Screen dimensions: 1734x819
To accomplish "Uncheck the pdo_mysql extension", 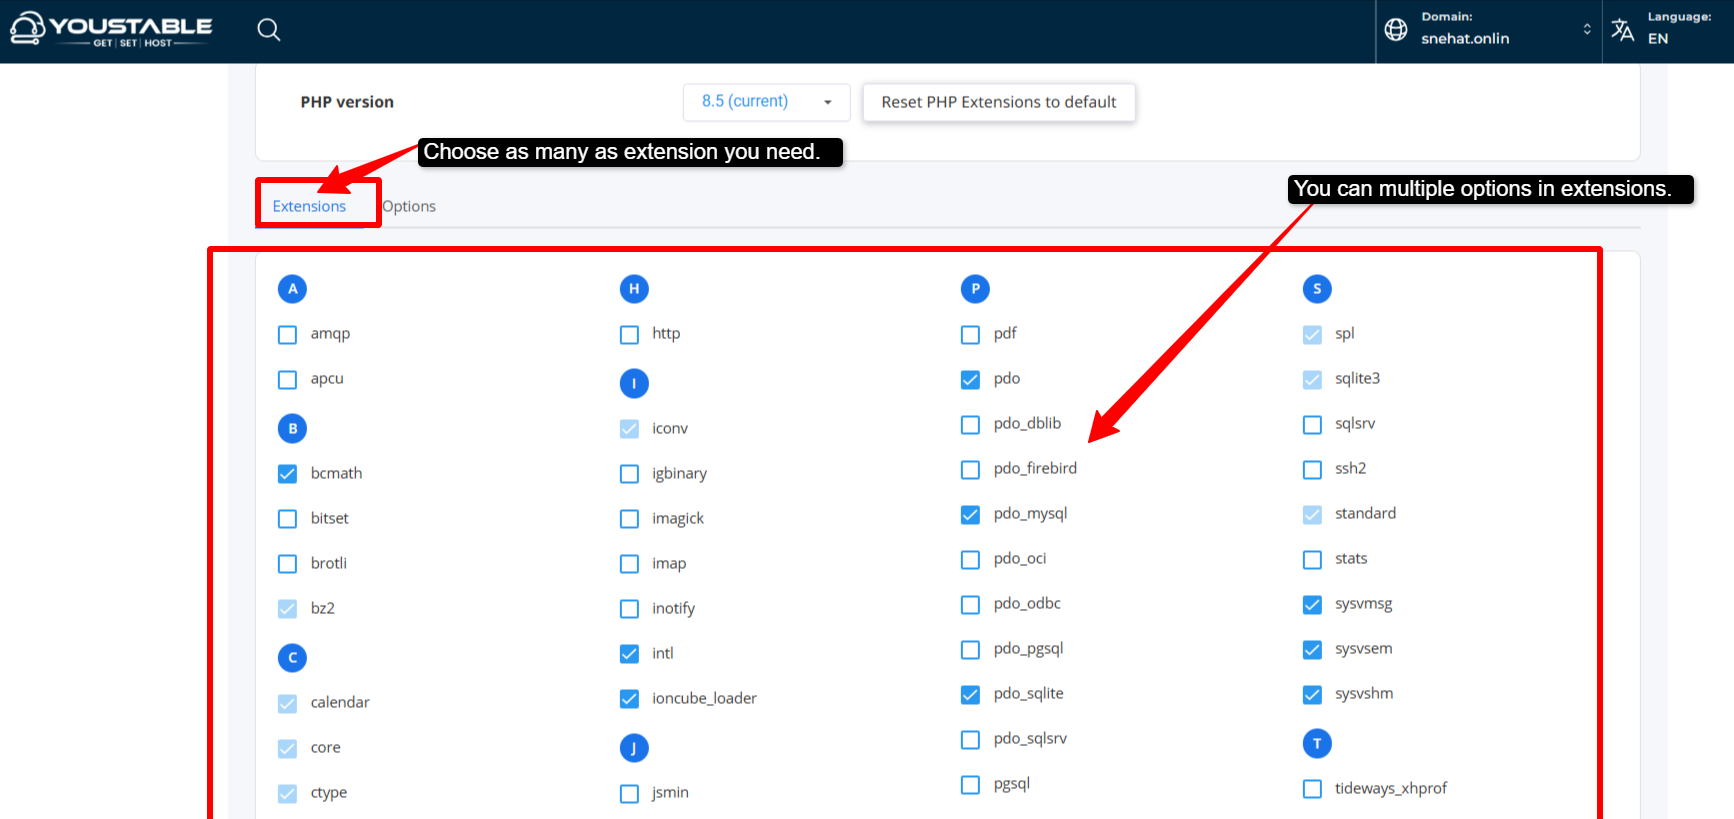I will pos(970,514).
